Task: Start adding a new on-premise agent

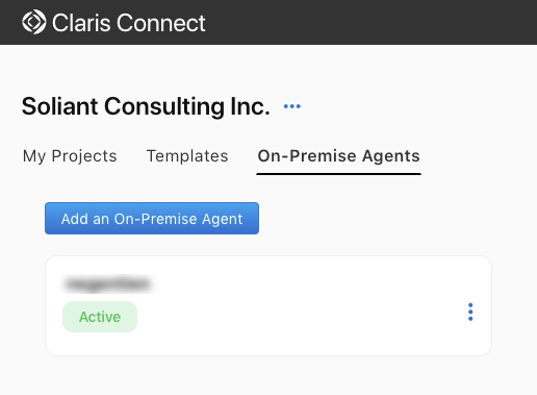Action: 152,218
